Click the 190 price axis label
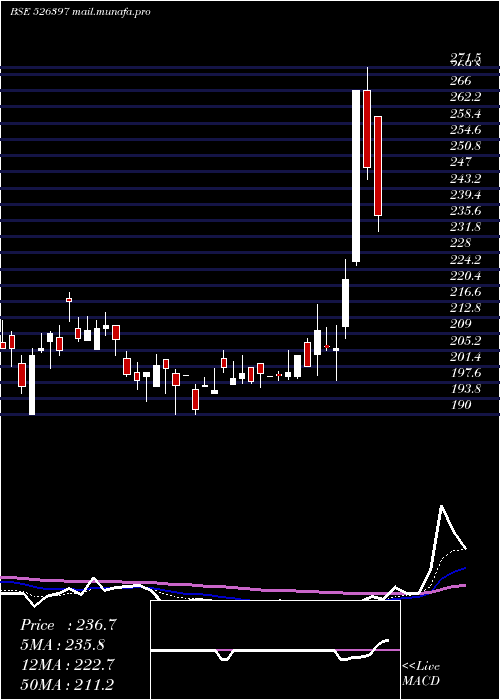The height and width of the screenshot is (700, 500). tap(461, 405)
